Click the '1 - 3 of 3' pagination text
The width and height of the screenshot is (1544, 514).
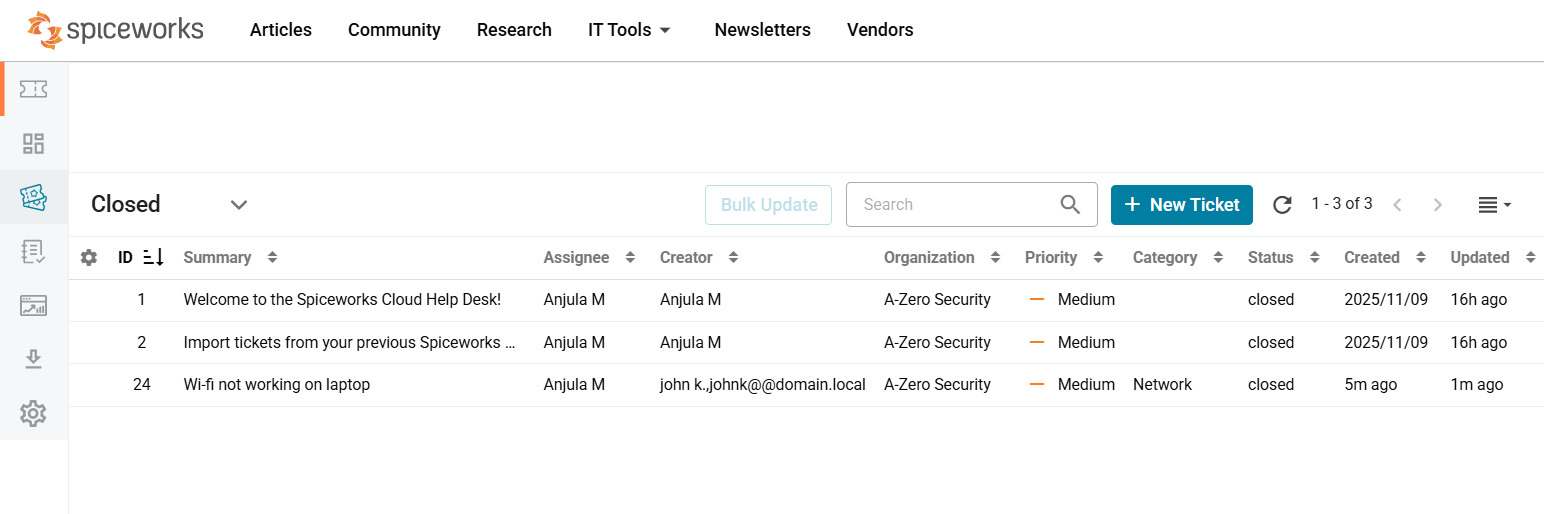1342,204
